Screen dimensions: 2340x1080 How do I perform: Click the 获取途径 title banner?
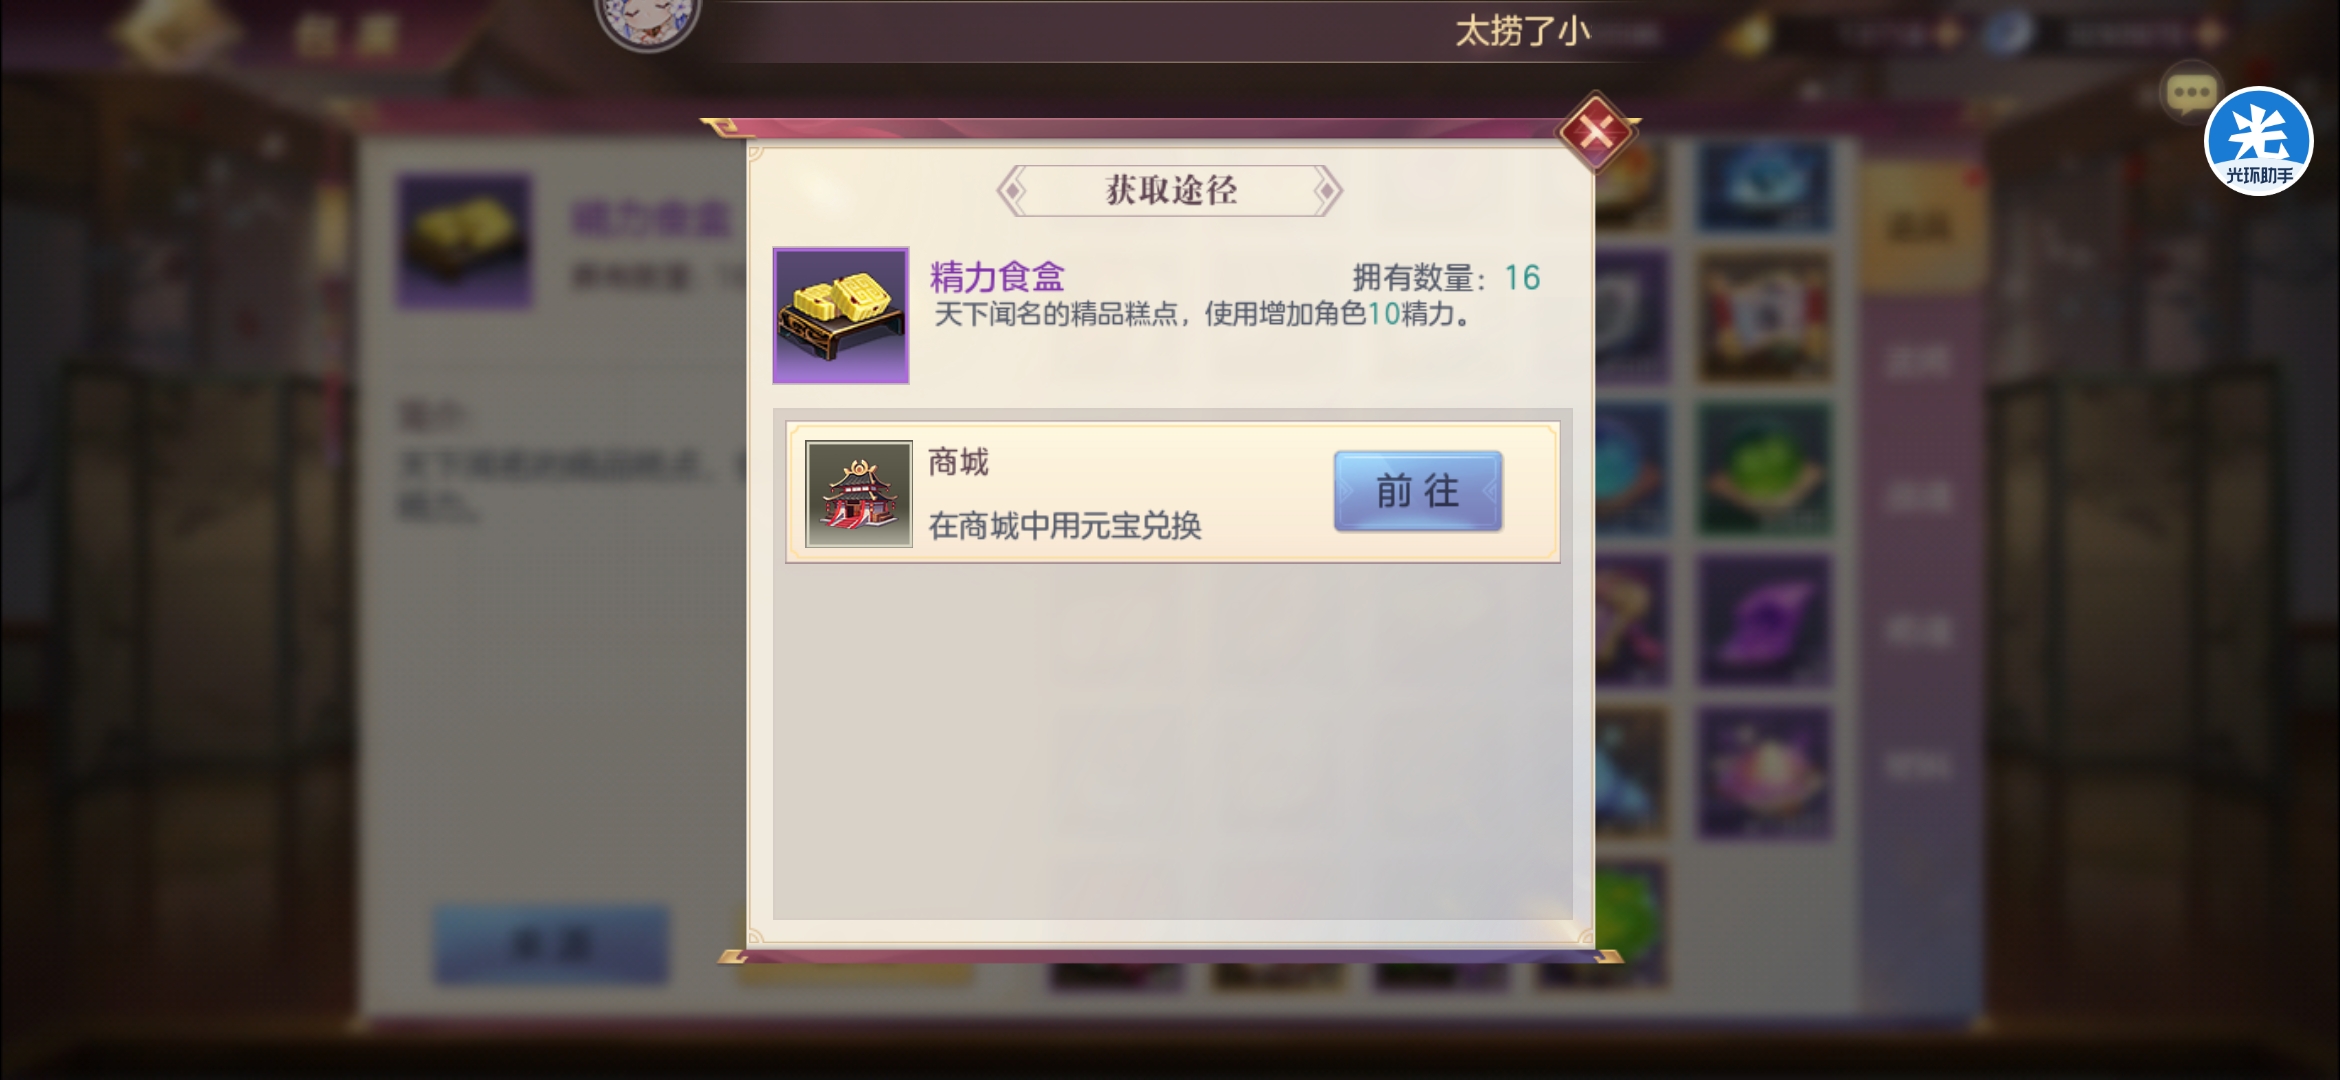(1170, 190)
